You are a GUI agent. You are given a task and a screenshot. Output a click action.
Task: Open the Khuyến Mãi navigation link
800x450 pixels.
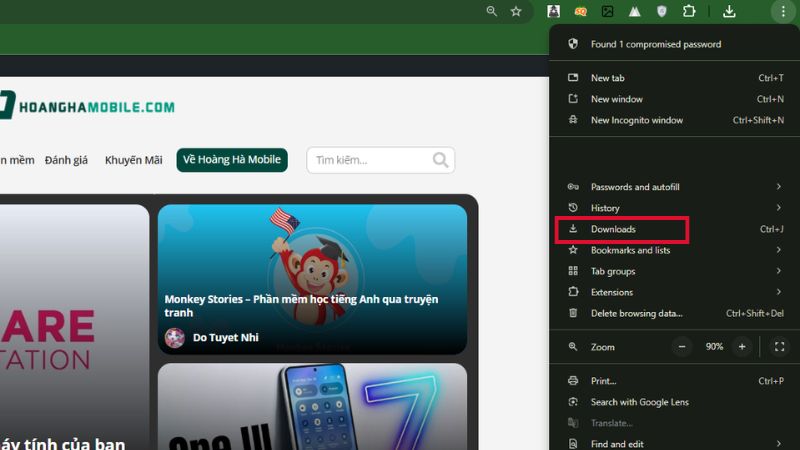point(133,160)
